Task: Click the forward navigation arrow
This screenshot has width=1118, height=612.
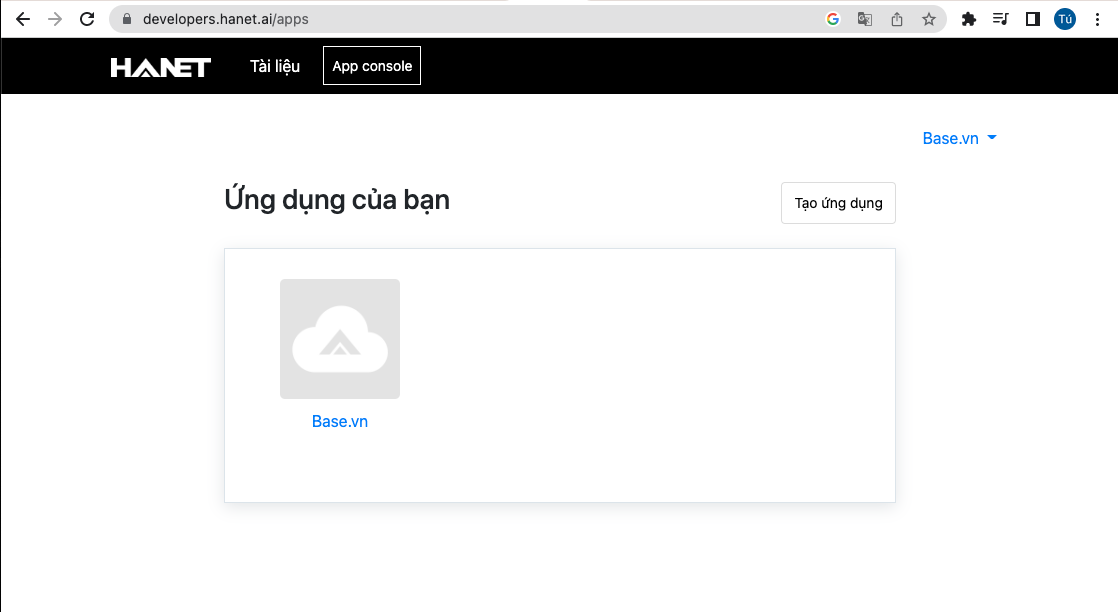Action: click(55, 18)
